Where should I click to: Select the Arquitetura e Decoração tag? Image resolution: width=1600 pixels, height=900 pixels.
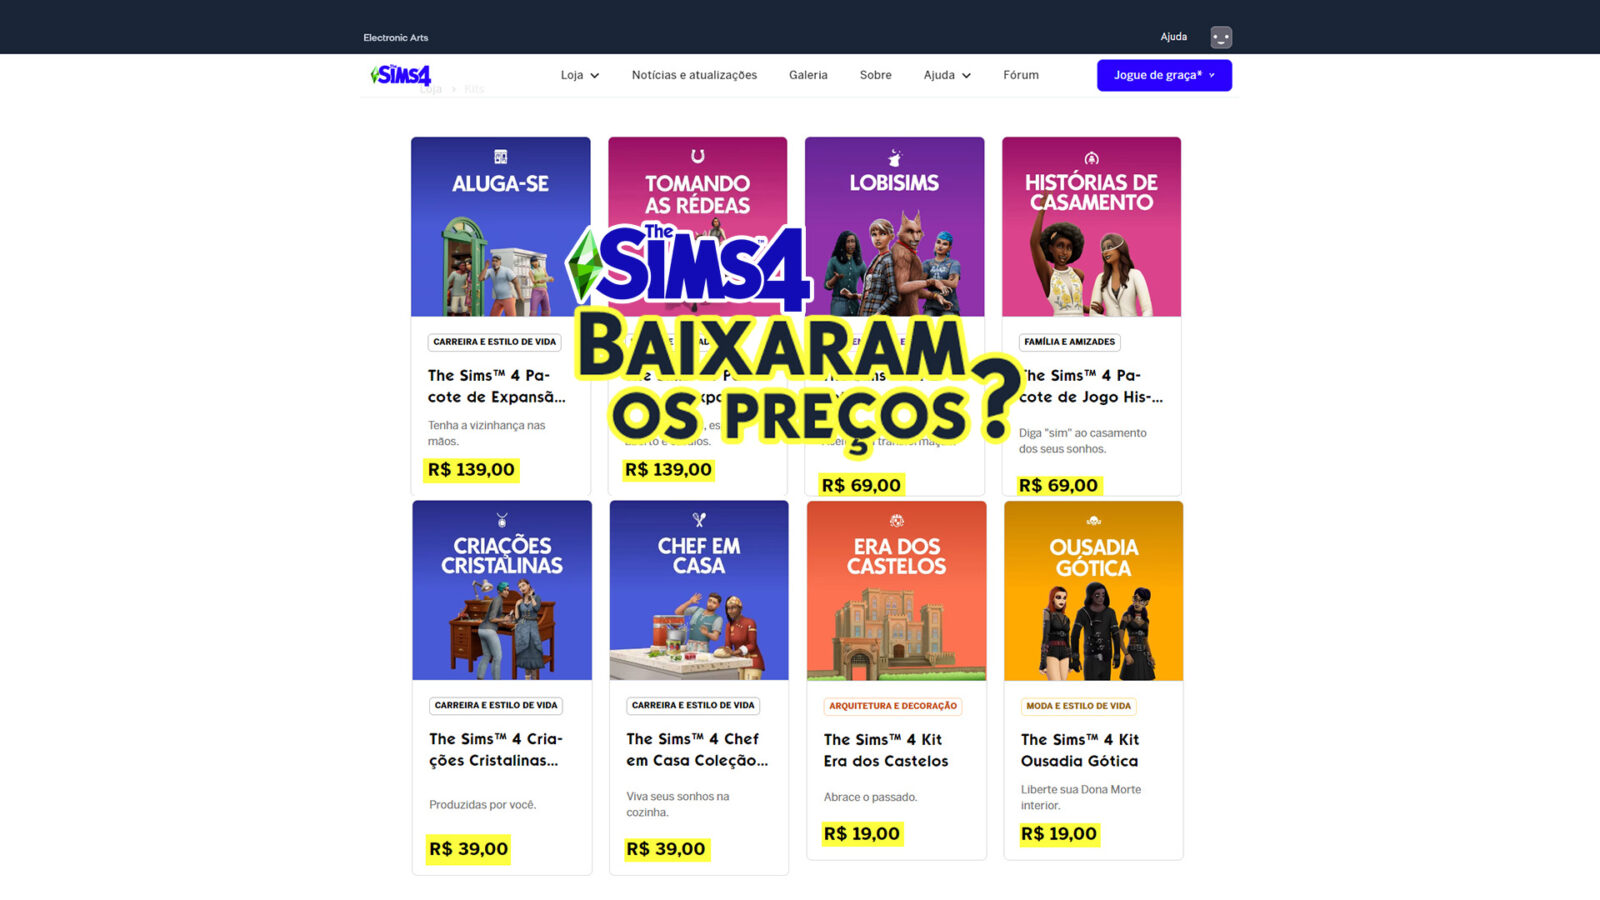coord(893,706)
